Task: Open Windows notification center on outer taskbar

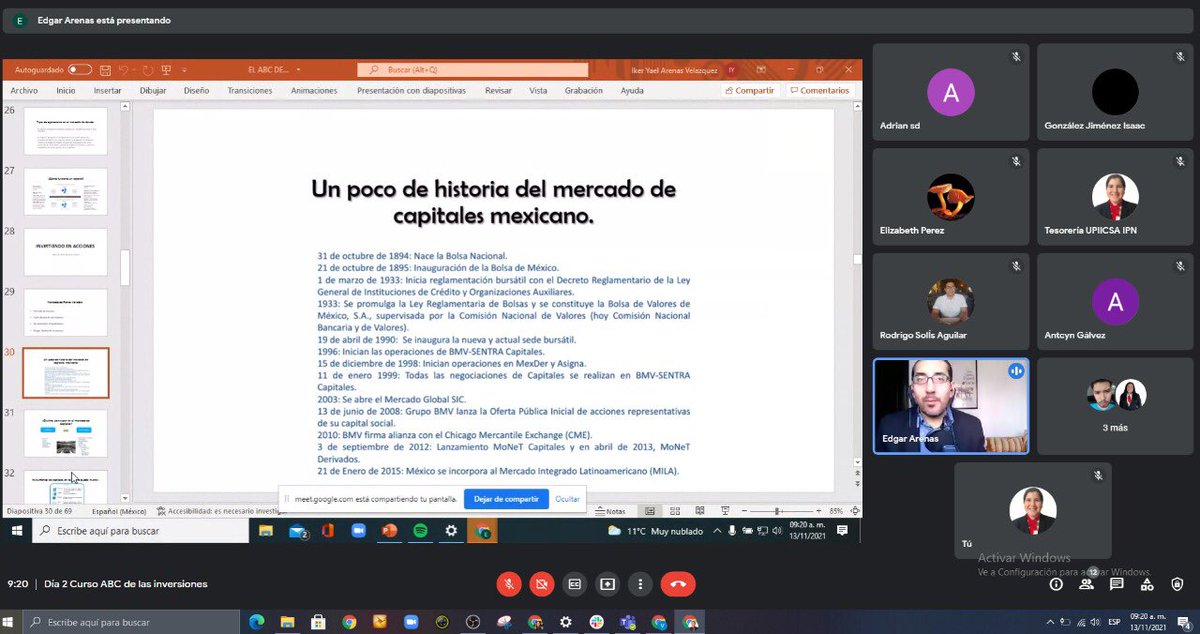Action: [x=1183, y=623]
